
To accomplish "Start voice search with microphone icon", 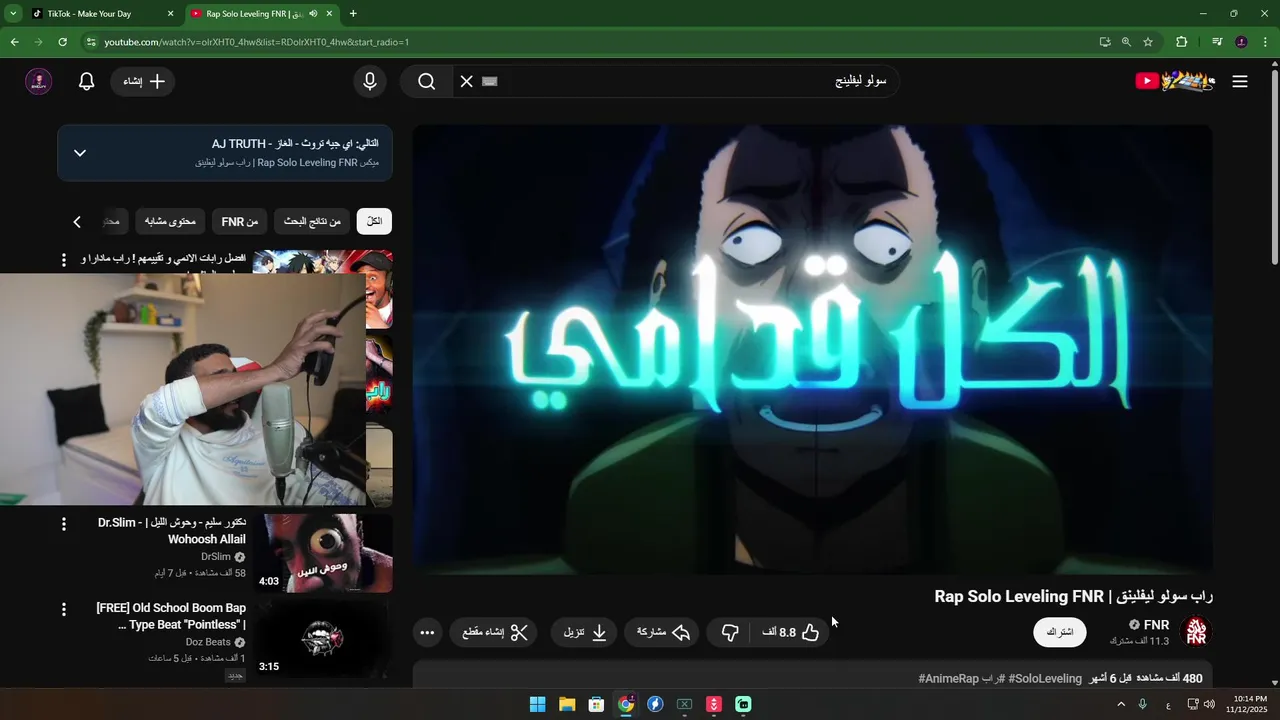I will [370, 82].
